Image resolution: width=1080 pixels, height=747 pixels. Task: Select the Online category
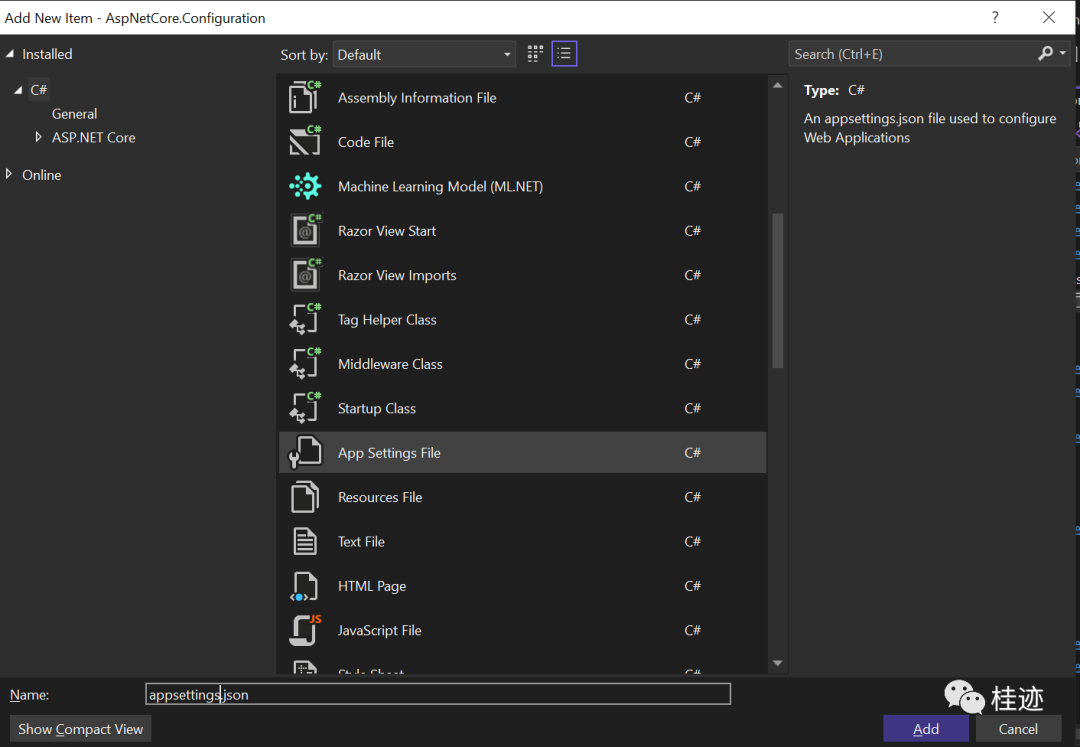pyautogui.click(x=41, y=175)
